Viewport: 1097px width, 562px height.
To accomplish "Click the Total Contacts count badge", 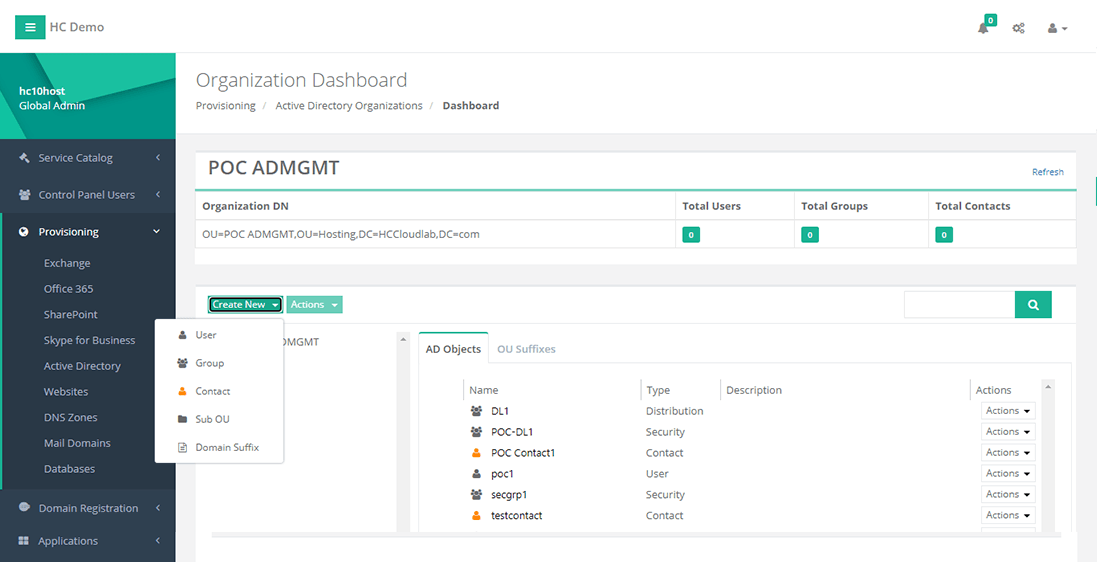I will [x=944, y=235].
